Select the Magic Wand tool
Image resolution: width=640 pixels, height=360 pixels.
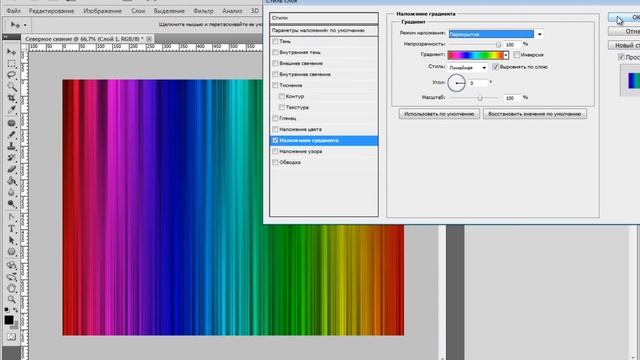tap(11, 87)
